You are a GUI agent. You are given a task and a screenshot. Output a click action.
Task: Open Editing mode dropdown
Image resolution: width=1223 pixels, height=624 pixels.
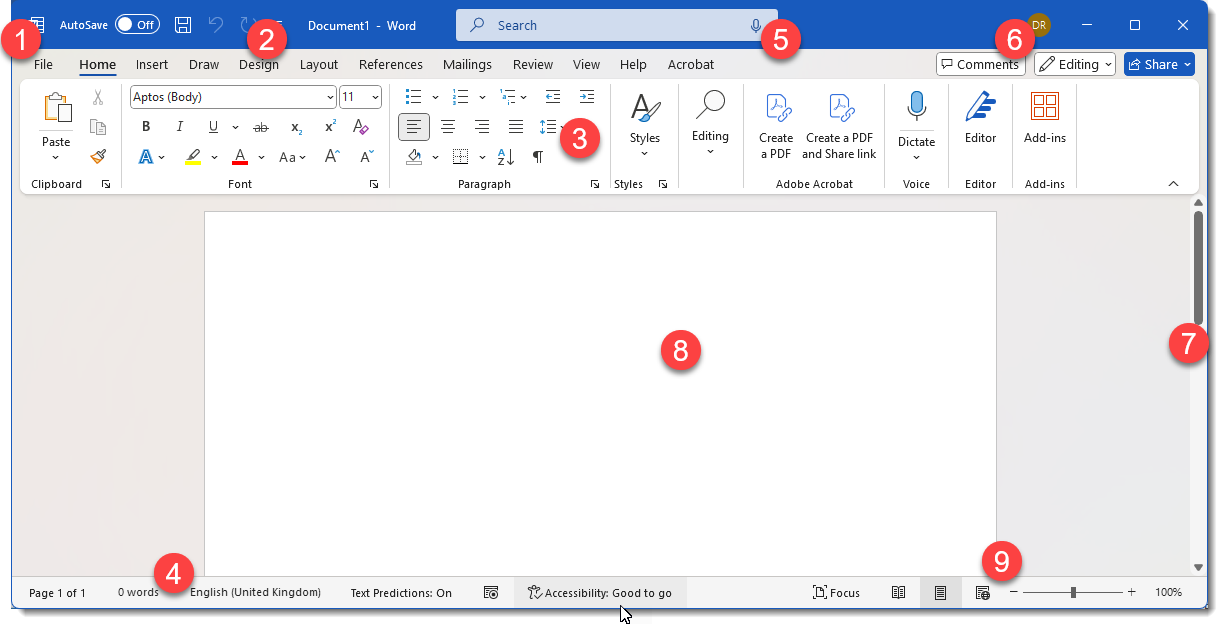(1075, 64)
